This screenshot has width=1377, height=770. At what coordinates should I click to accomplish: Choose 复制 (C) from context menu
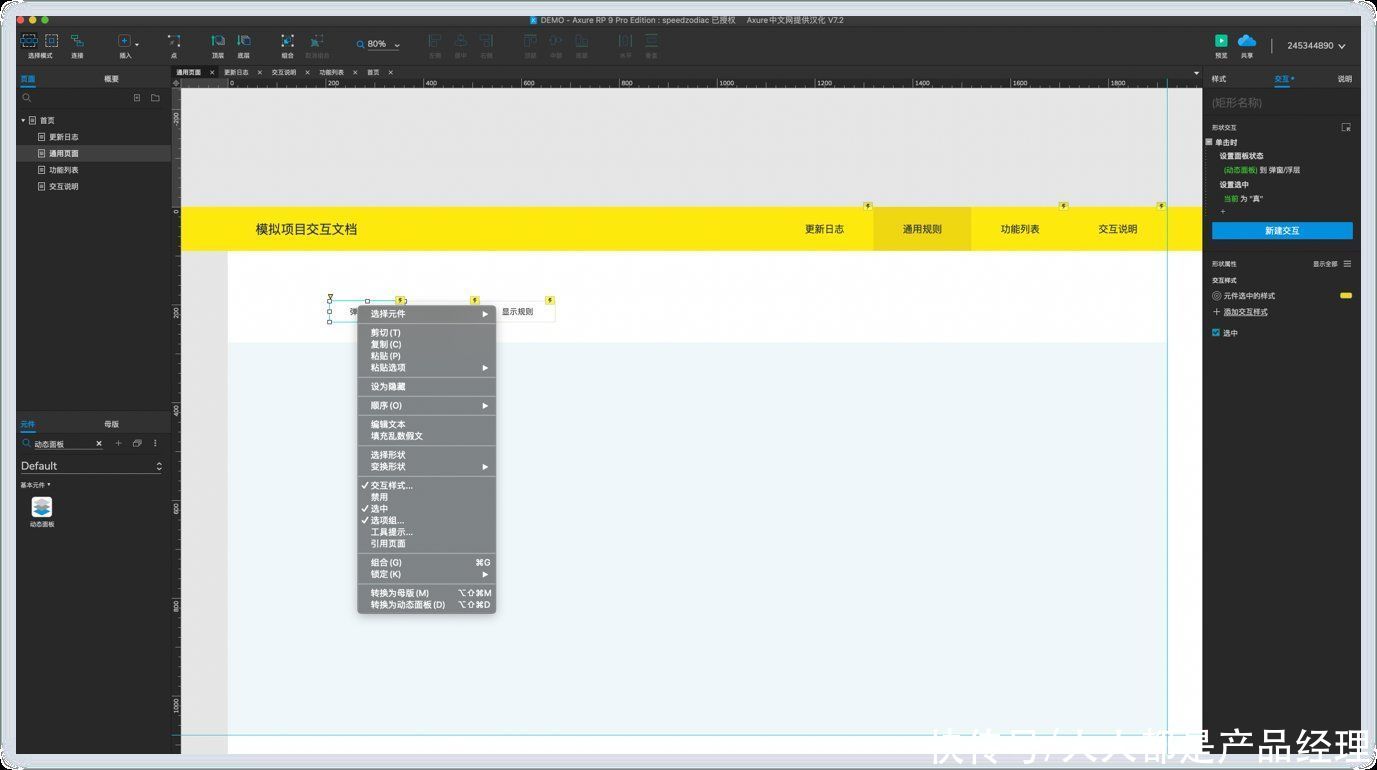point(427,344)
